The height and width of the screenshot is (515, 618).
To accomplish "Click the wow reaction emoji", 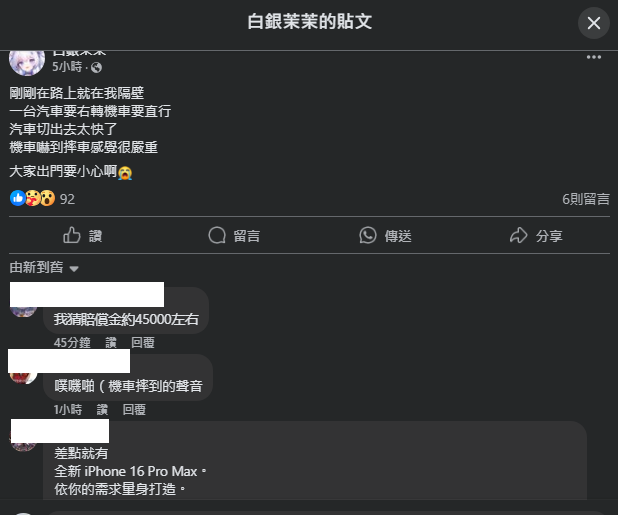I will (x=47, y=198).
